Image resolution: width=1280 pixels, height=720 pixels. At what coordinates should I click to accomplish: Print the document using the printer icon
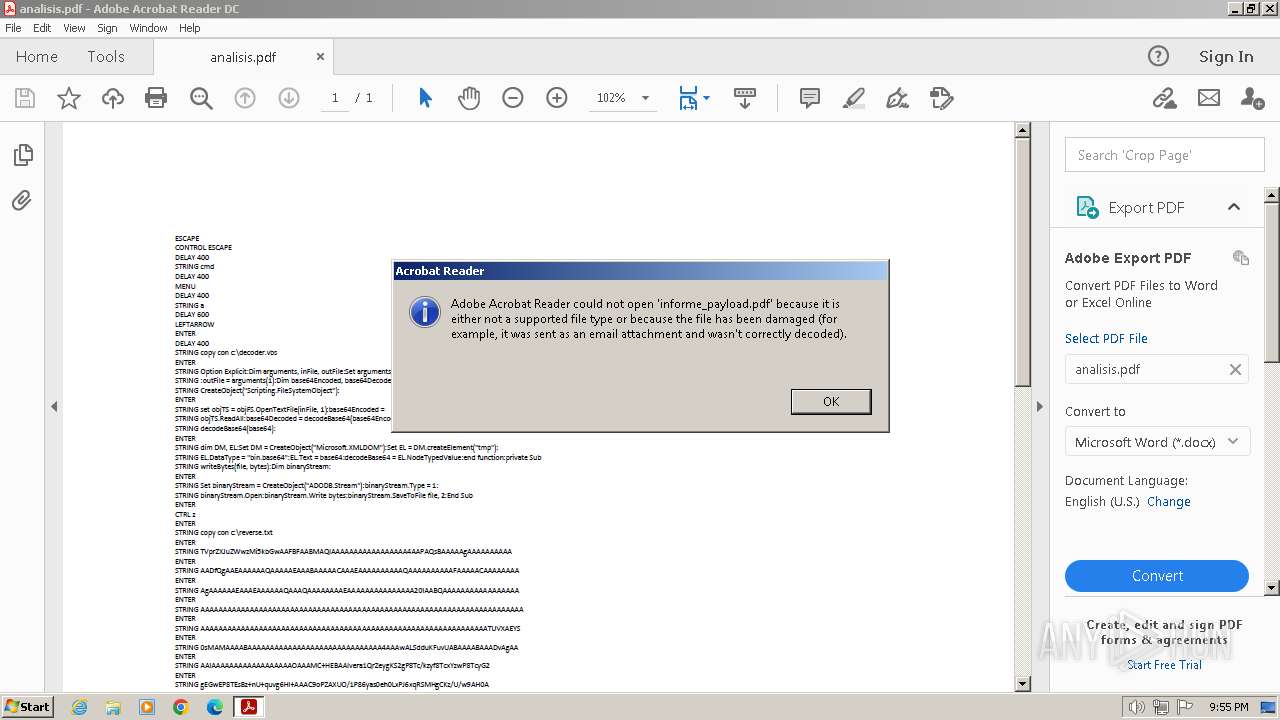point(156,98)
